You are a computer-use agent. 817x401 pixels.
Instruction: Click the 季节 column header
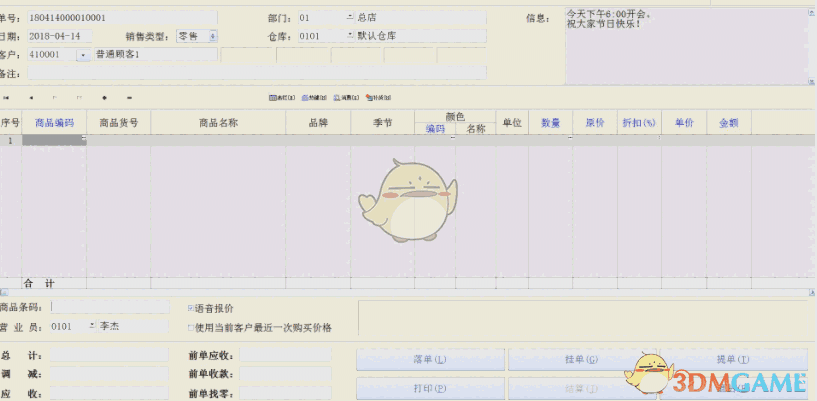(x=383, y=123)
